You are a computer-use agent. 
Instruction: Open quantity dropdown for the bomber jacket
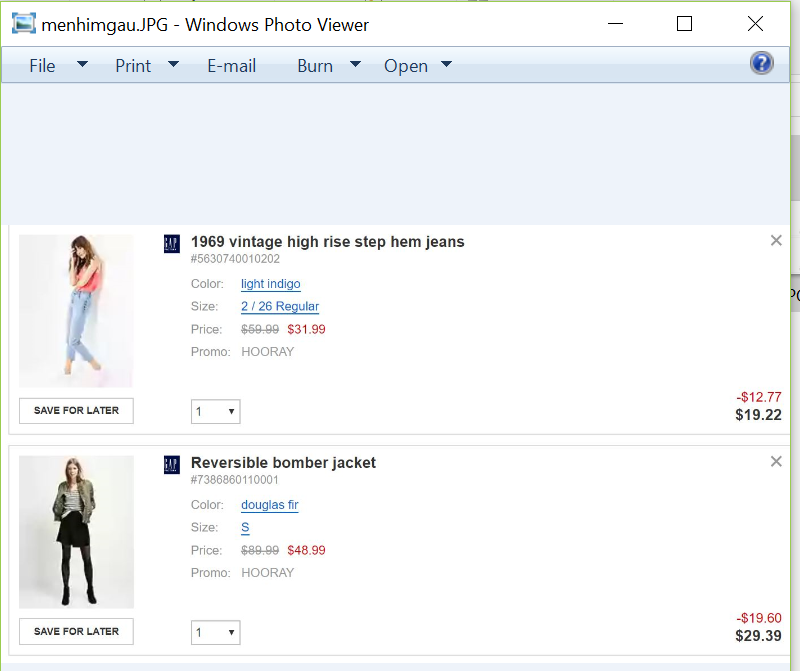tap(215, 632)
